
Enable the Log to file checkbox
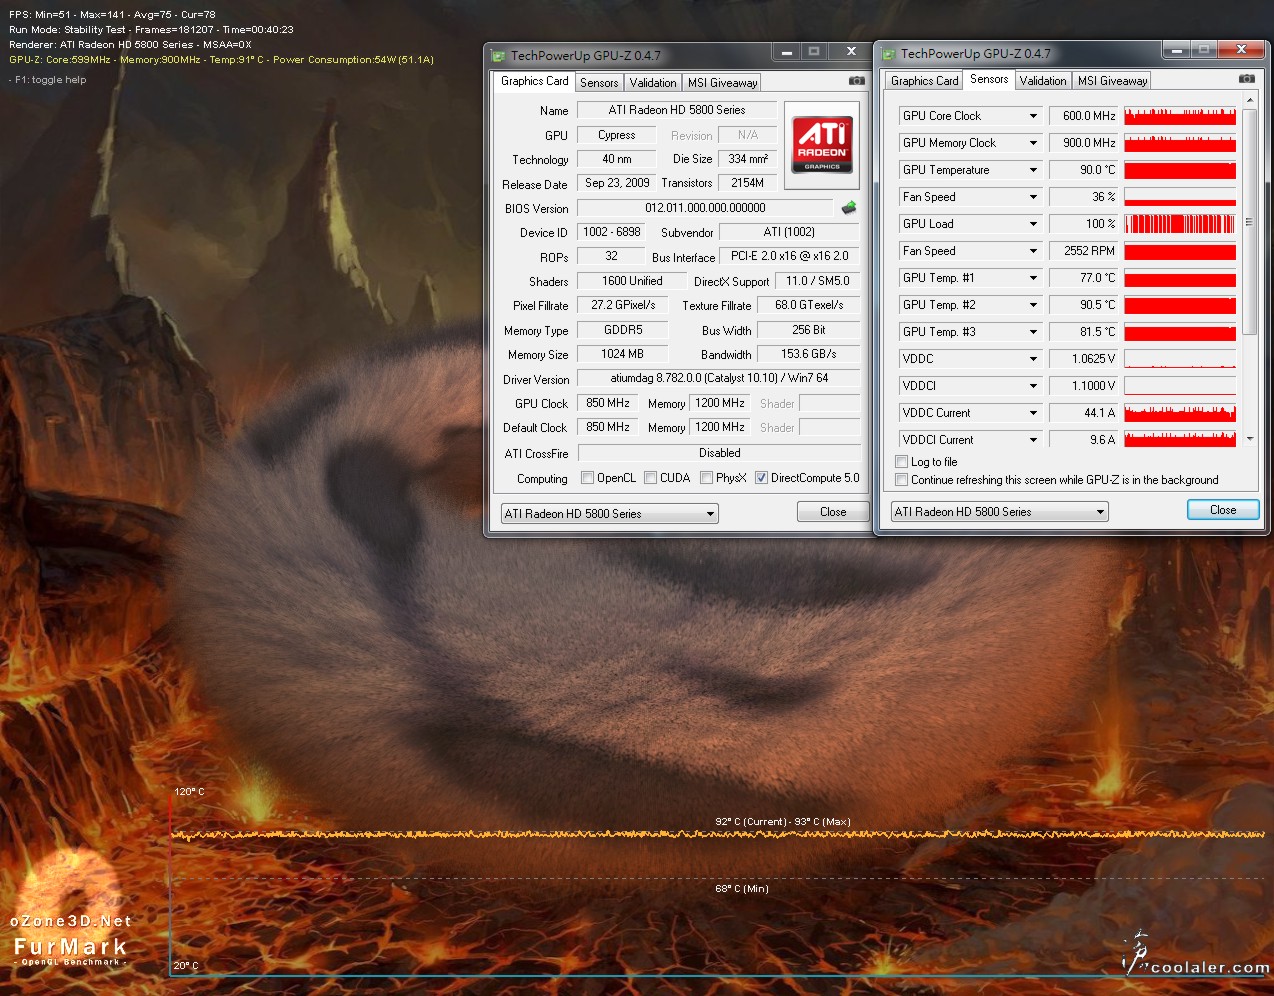tap(902, 462)
